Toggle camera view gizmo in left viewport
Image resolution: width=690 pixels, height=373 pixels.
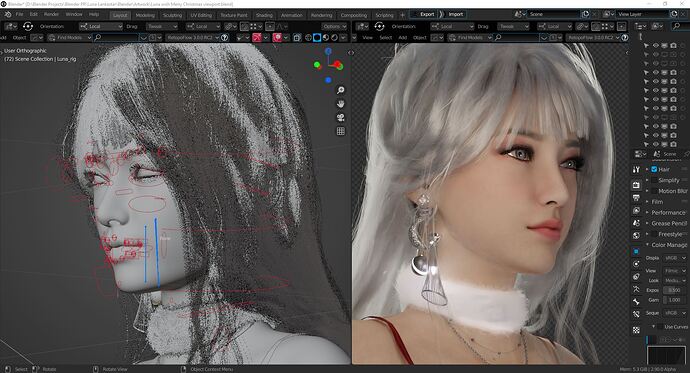340,117
